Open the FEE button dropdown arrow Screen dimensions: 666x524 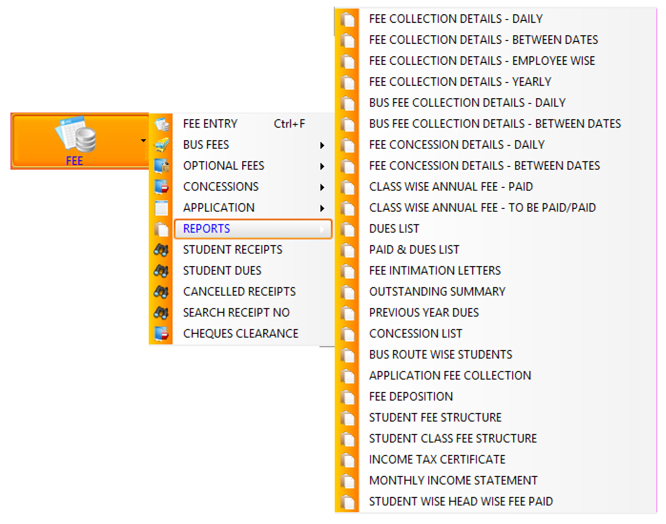coord(143,141)
